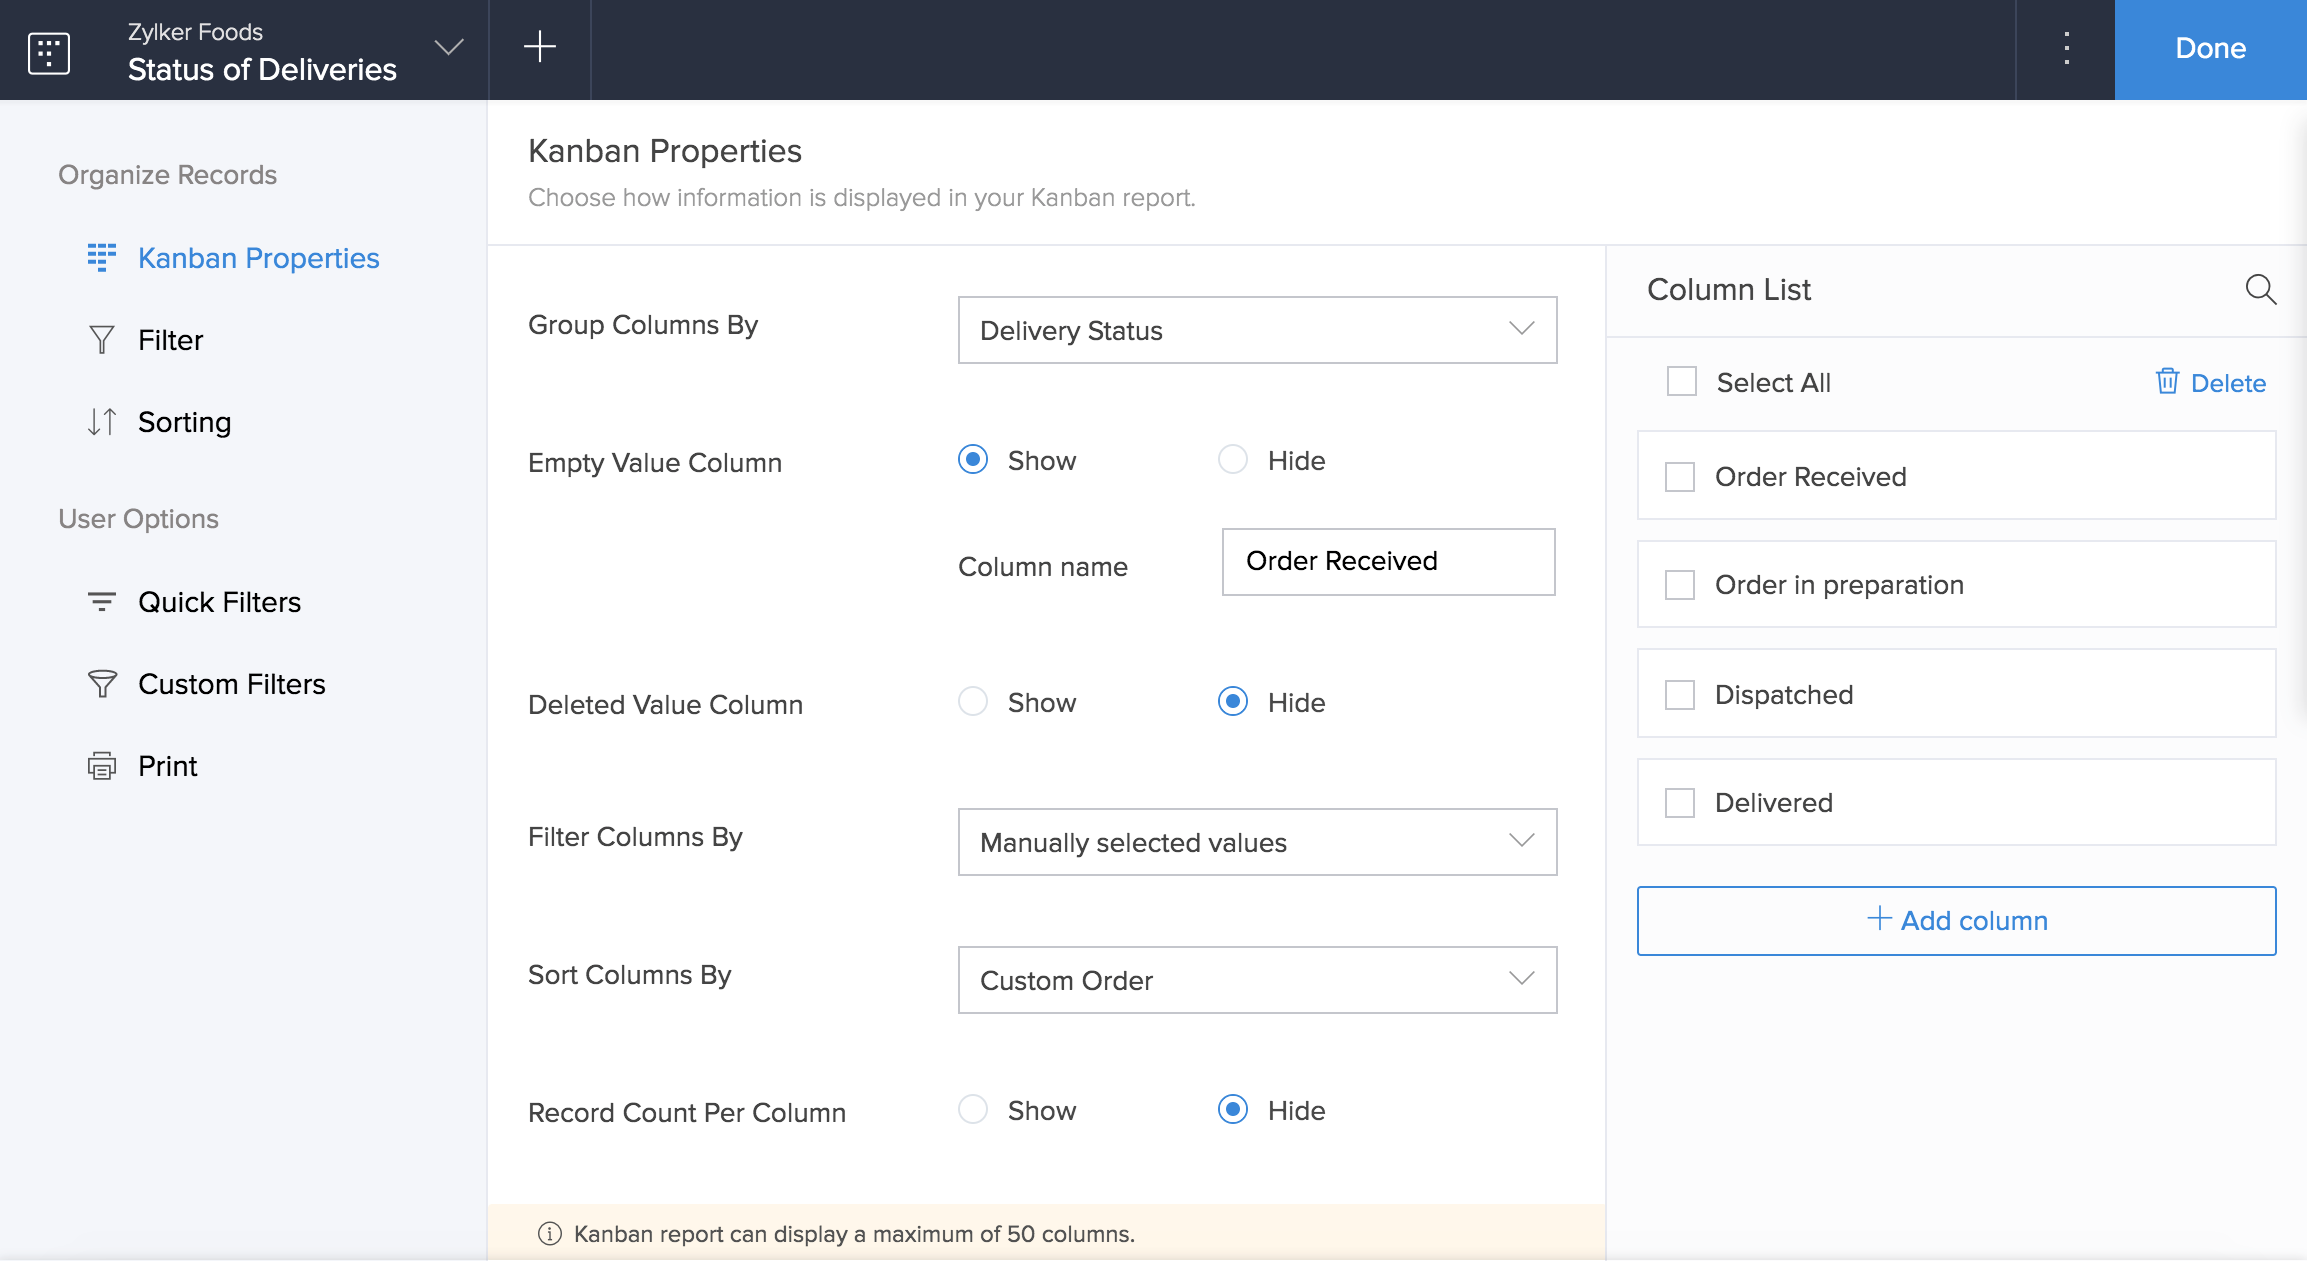Click the Sorting arrows icon
The image size is (2307, 1261).
(102, 422)
